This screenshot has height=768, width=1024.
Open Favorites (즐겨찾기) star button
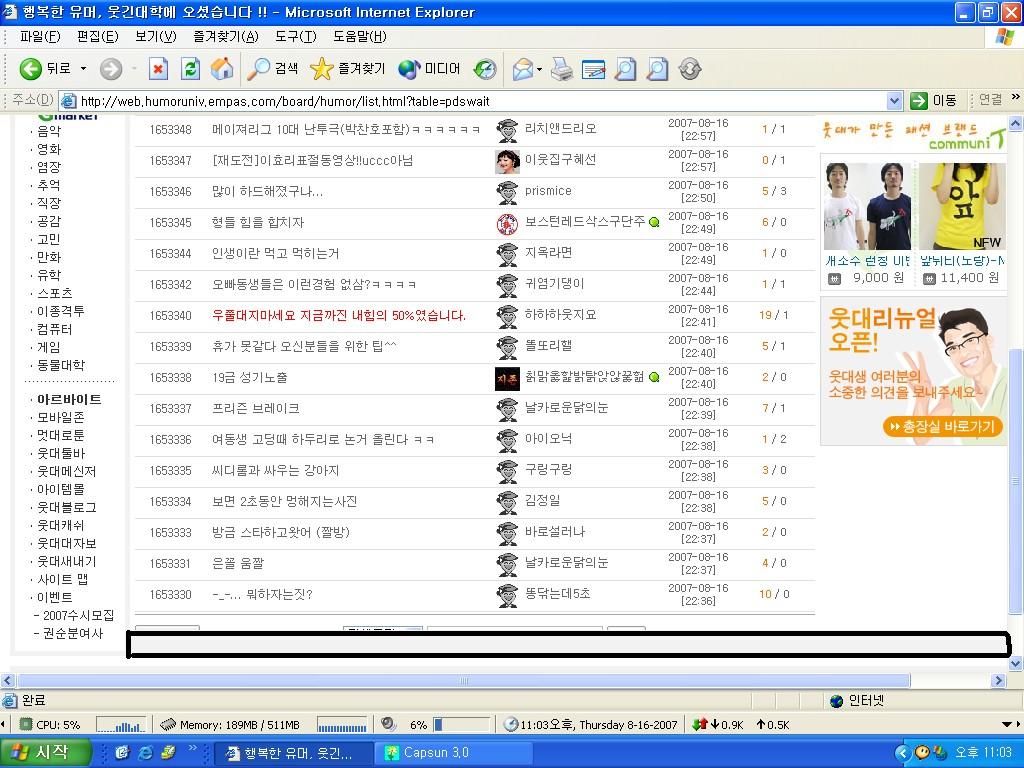[x=347, y=69]
